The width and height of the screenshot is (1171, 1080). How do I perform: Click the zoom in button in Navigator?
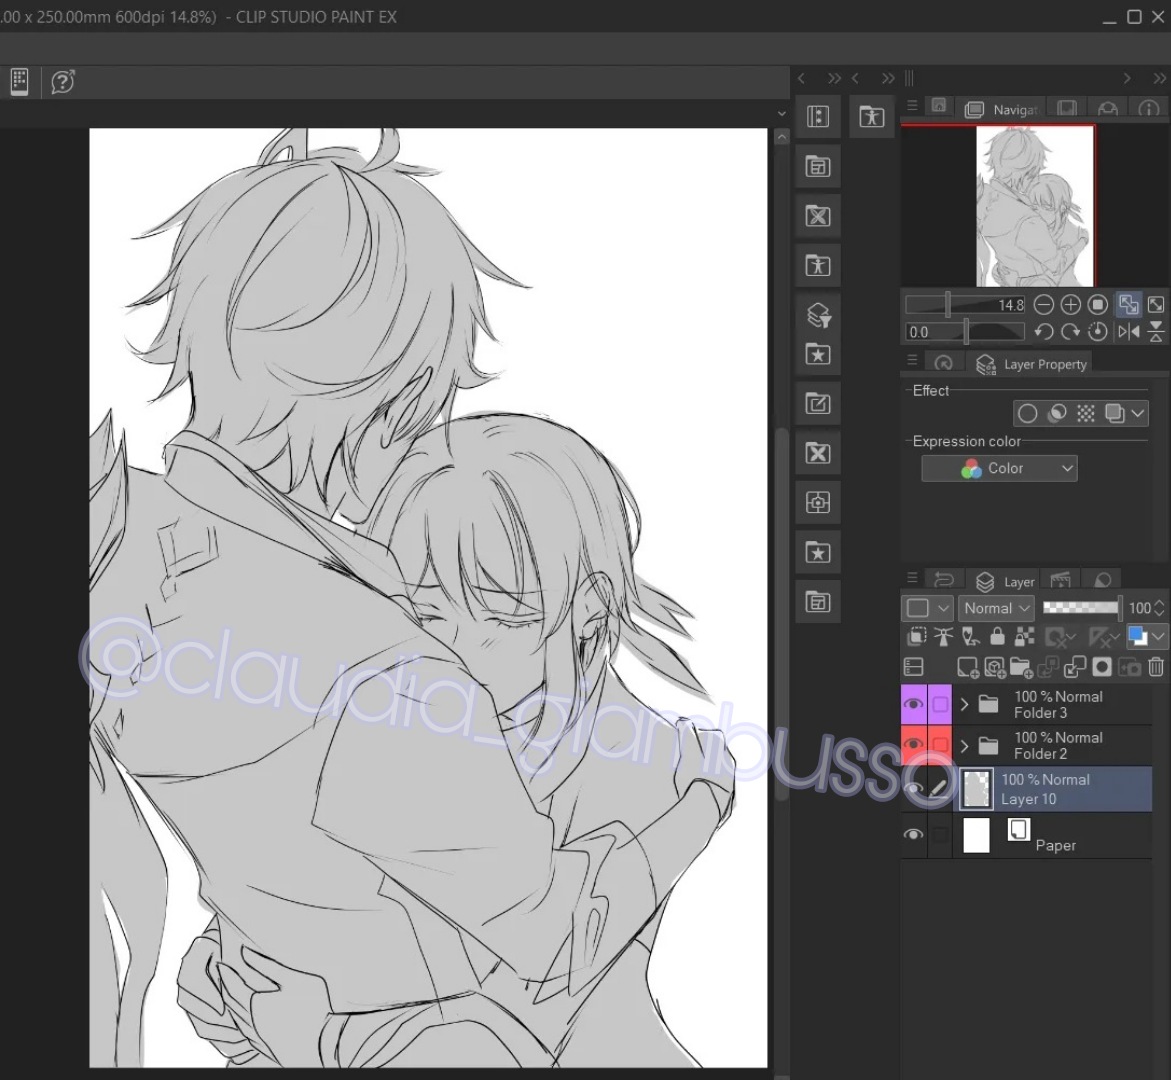[x=1071, y=305]
